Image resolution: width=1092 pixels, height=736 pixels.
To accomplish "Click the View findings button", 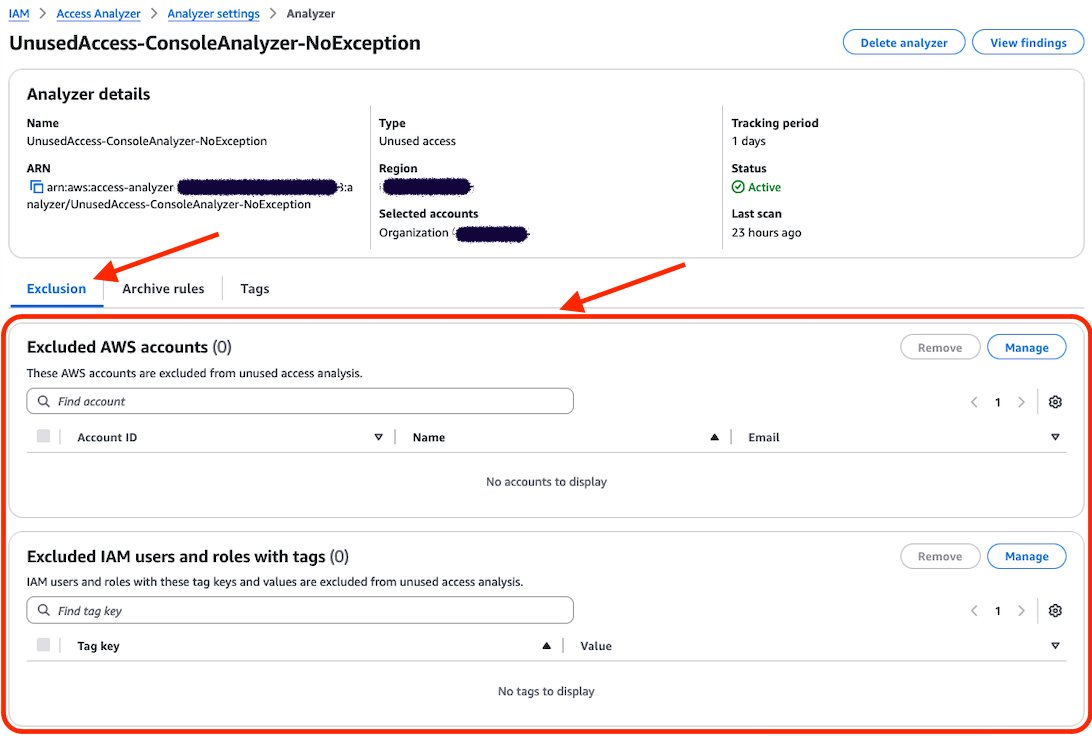I will click(1028, 42).
